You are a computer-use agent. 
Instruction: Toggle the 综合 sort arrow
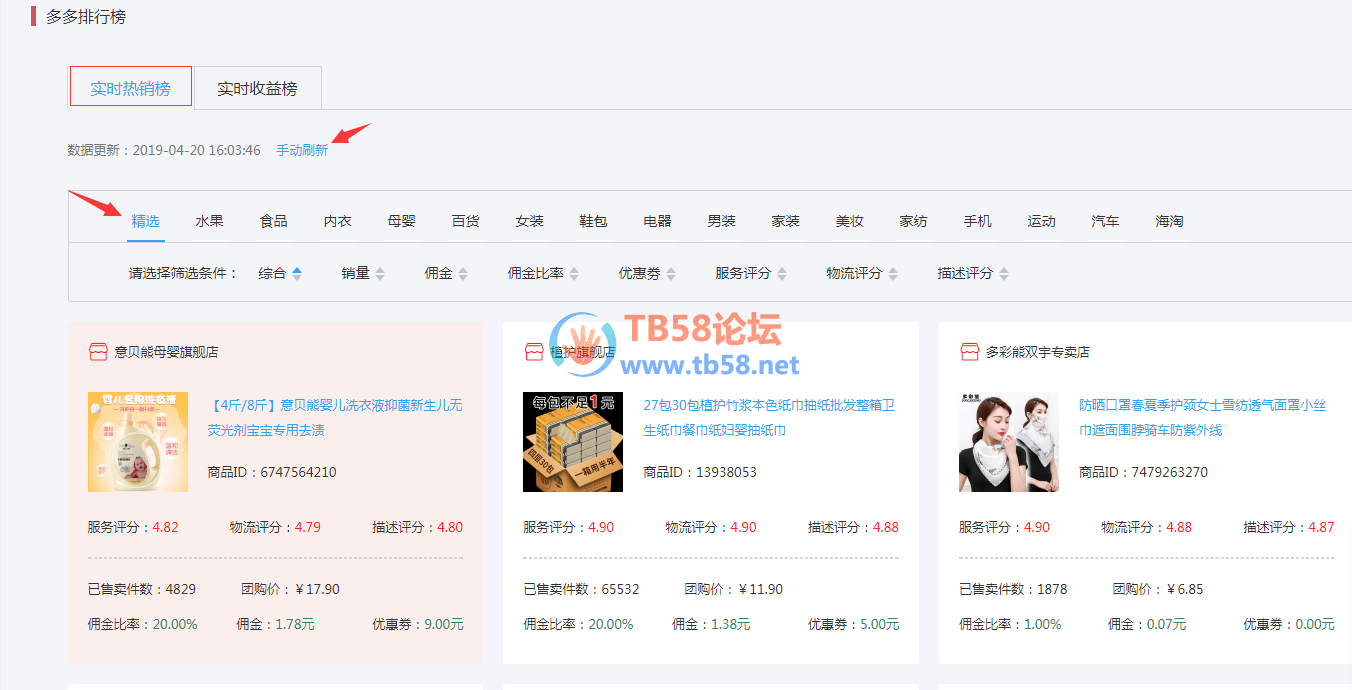[x=297, y=273]
